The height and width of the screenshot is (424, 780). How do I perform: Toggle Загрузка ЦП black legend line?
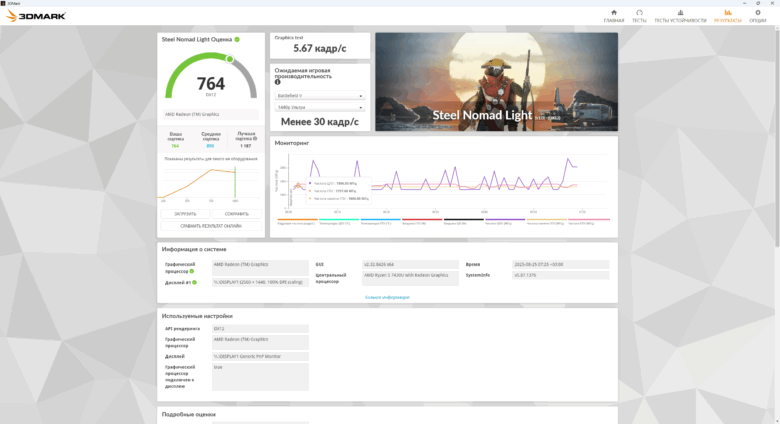click(x=463, y=221)
